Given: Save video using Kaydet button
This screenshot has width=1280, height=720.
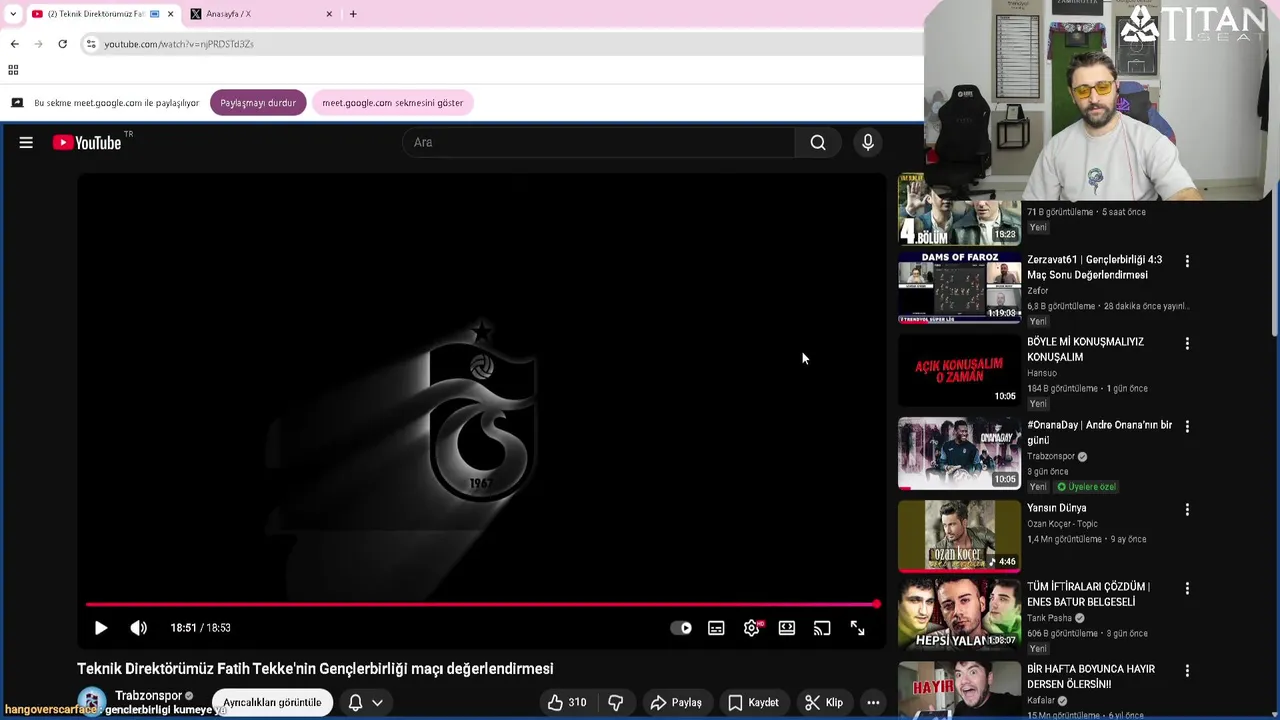Looking at the screenshot, I should pos(753,702).
